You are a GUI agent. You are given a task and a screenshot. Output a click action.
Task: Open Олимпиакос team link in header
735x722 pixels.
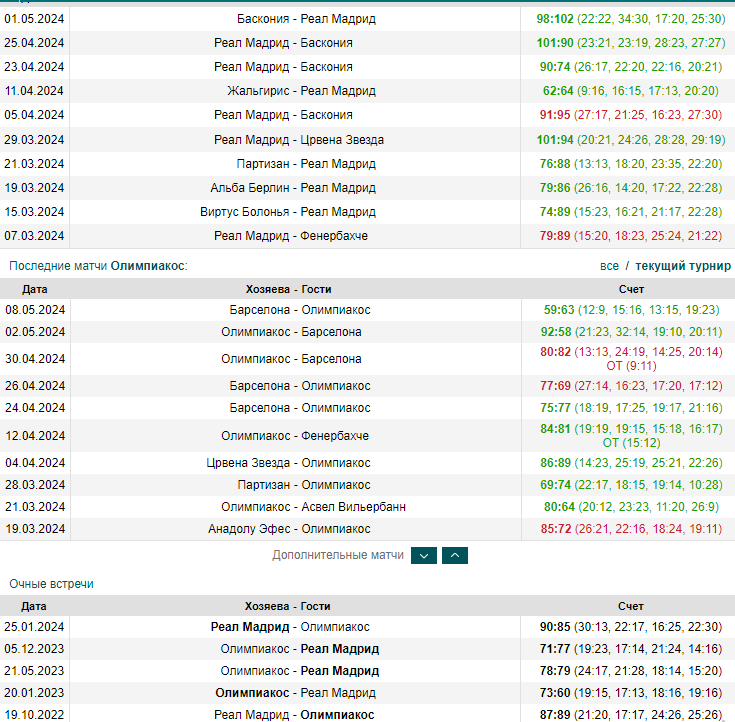(147, 266)
